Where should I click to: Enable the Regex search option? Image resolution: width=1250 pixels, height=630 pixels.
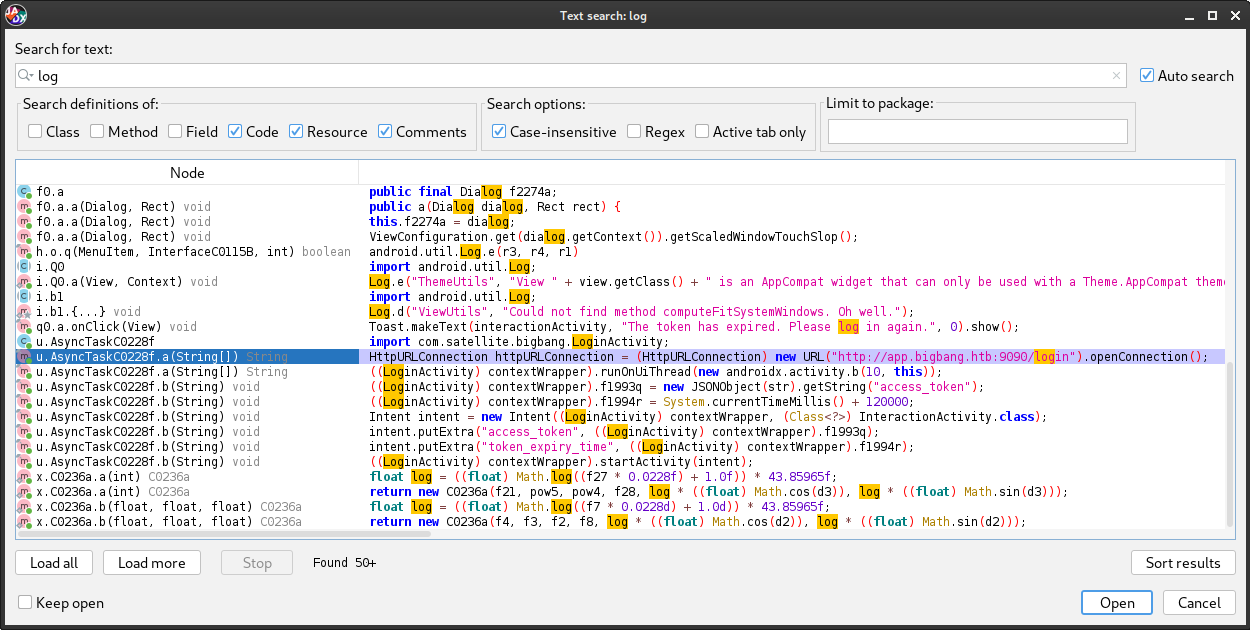coord(634,132)
